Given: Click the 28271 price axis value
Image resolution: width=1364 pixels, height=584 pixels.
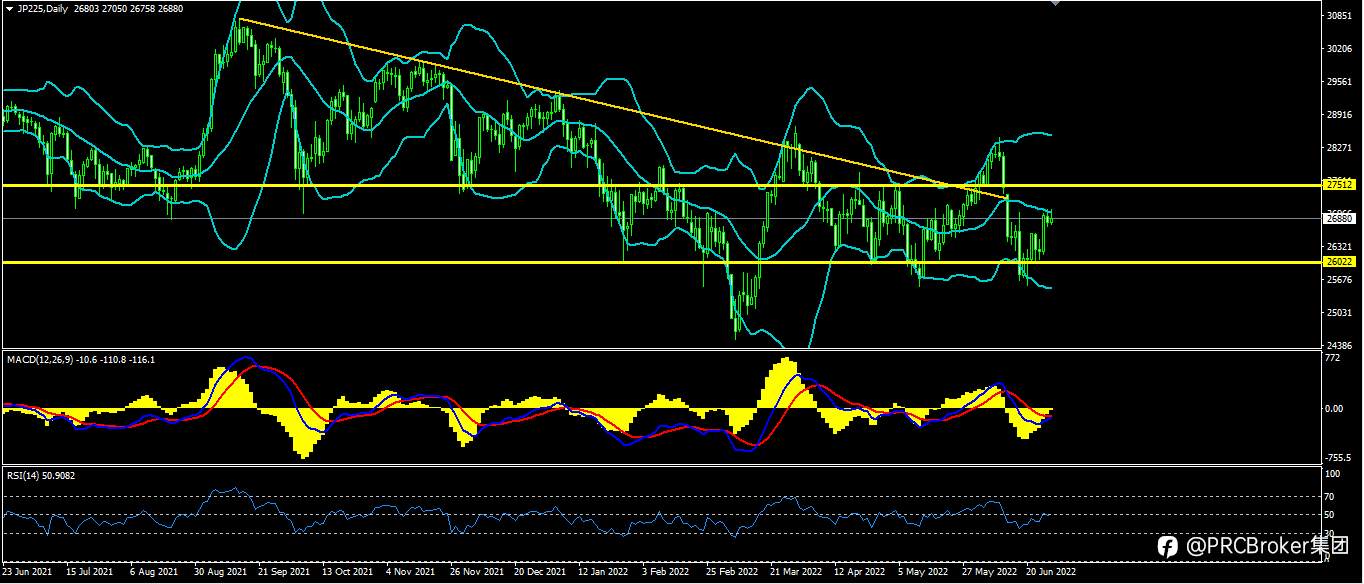Looking at the screenshot, I should click(x=1339, y=147).
